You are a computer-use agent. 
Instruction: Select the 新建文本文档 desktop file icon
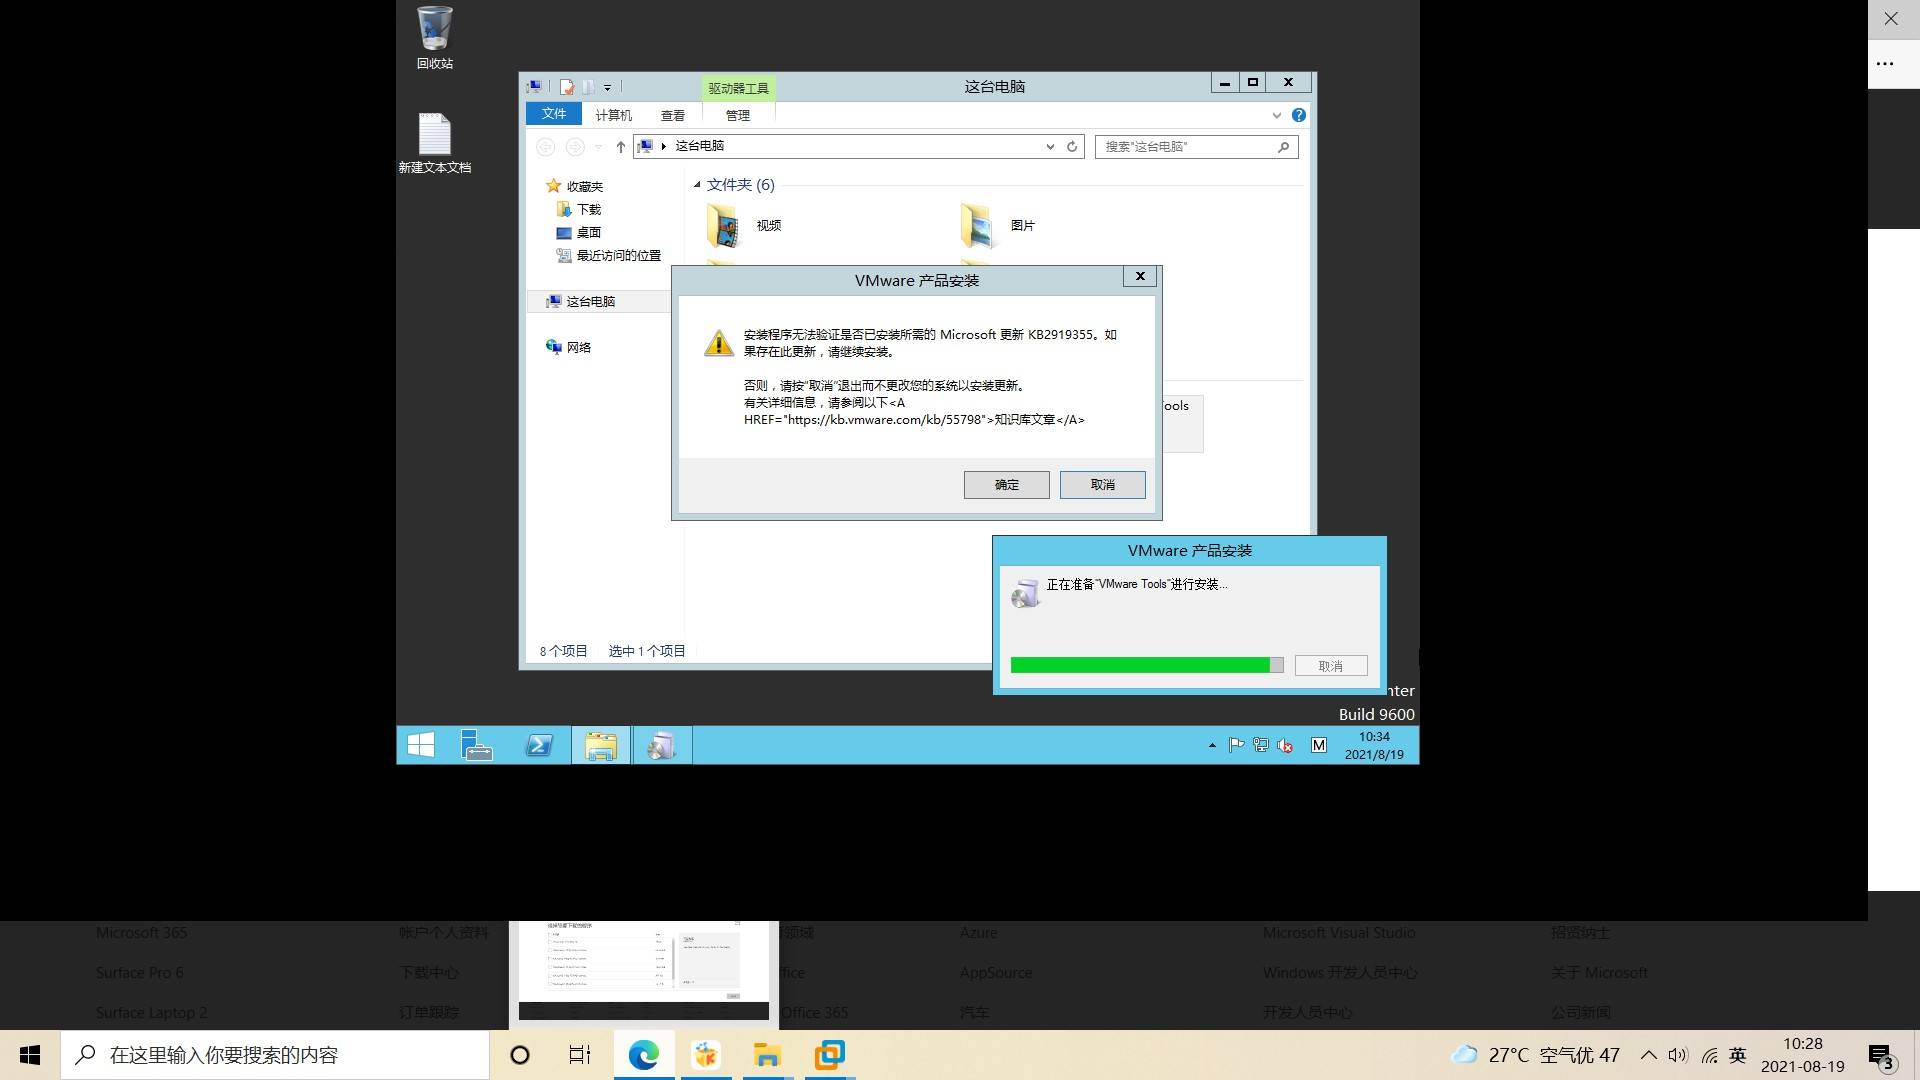(x=434, y=143)
